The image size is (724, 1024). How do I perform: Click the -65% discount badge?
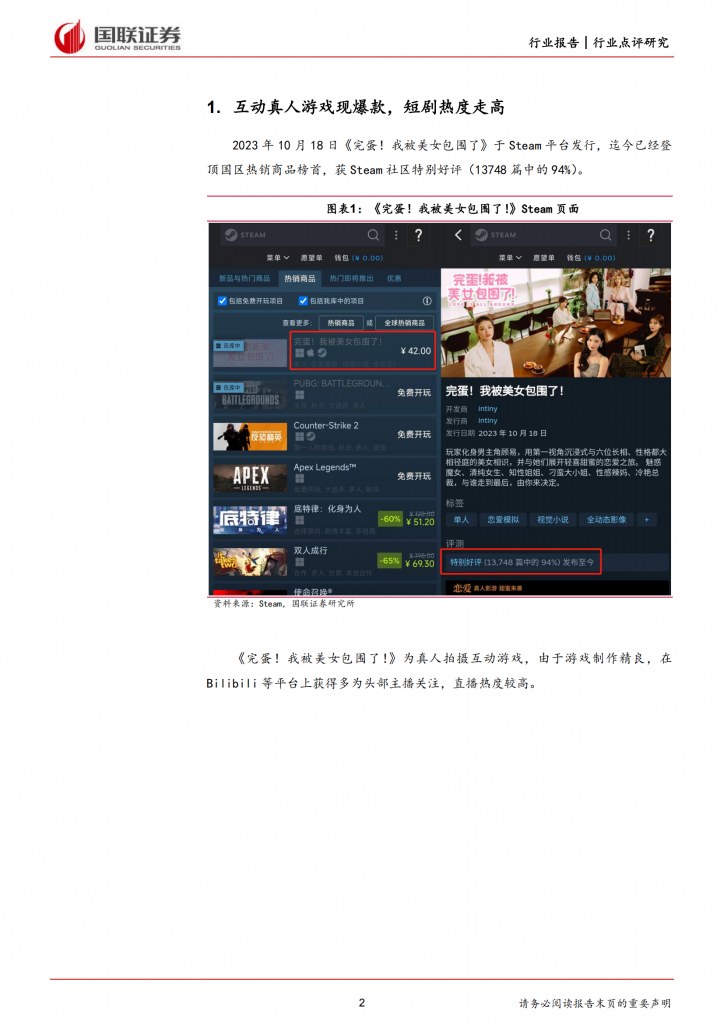[x=390, y=561]
